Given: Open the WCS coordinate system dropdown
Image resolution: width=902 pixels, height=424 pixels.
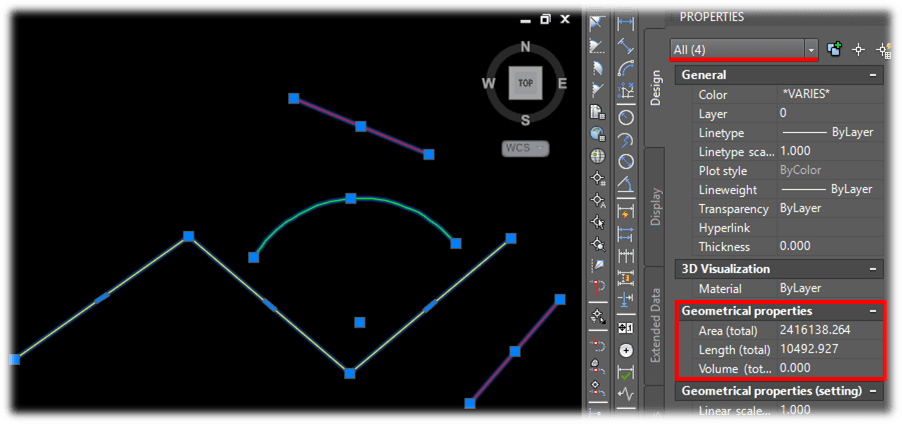Looking at the screenshot, I should pos(525,148).
